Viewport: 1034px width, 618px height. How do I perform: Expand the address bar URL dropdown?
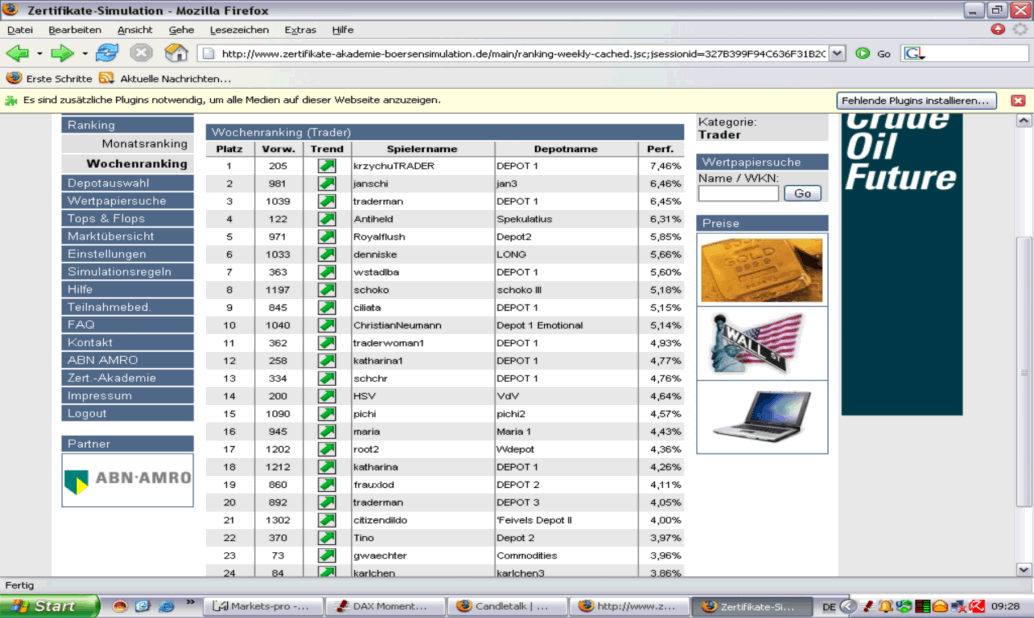[837, 54]
